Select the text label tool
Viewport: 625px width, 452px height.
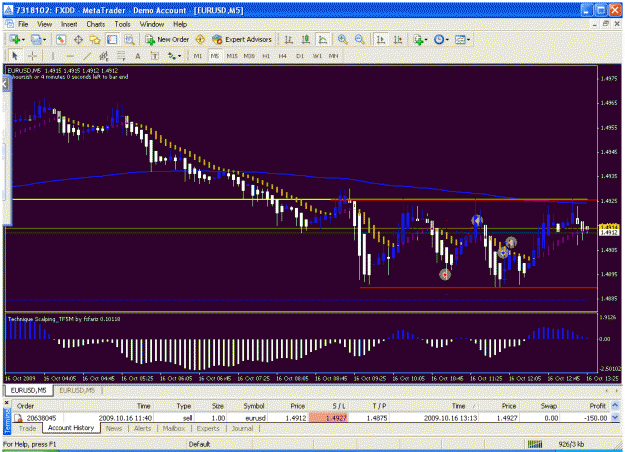pos(155,56)
